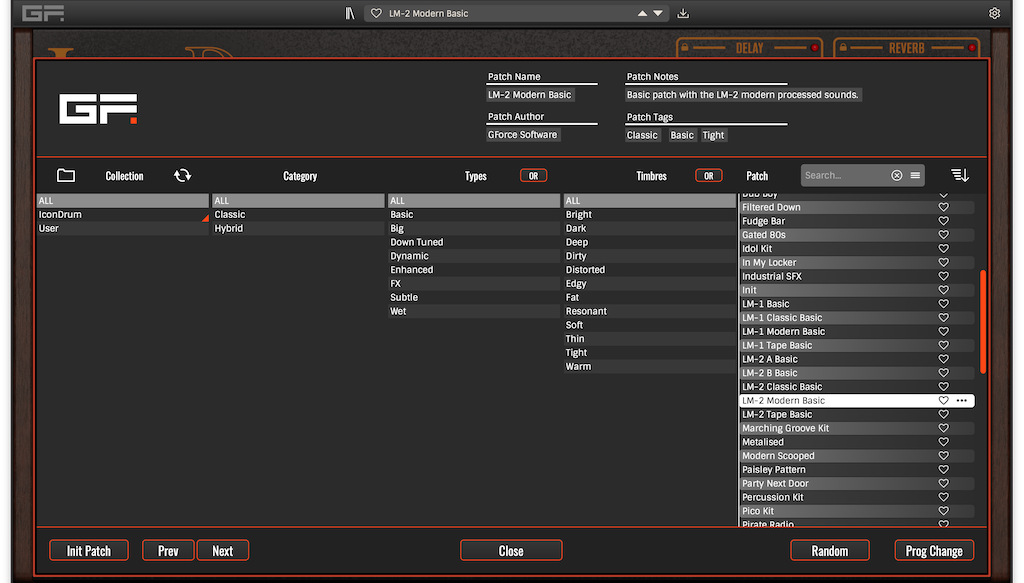The image size is (1024, 583).
Task: Favorite the Modern Scooped patch
Action: point(944,456)
